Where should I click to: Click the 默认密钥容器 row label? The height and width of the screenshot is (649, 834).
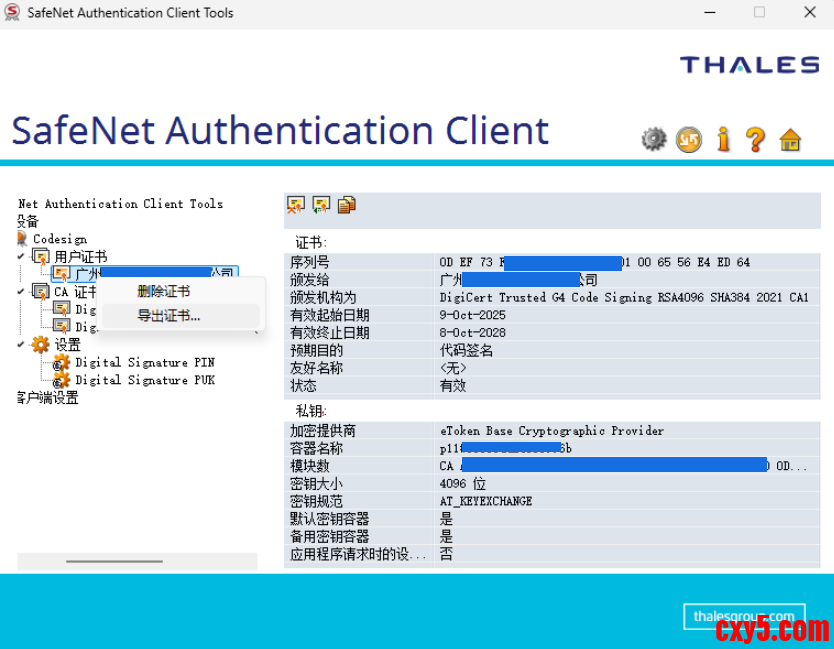329,519
